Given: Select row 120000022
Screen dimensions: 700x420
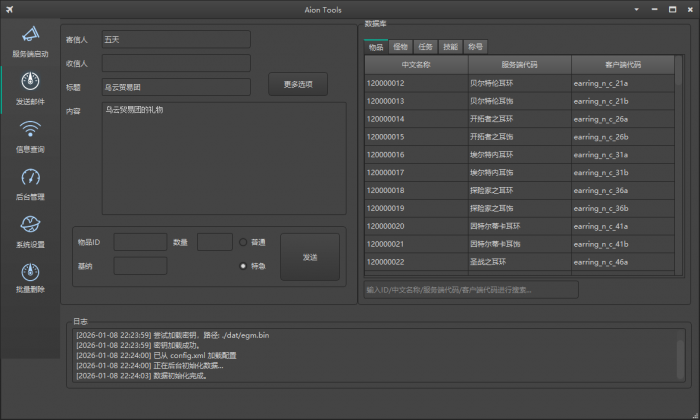Looking at the screenshot, I should (x=519, y=262).
